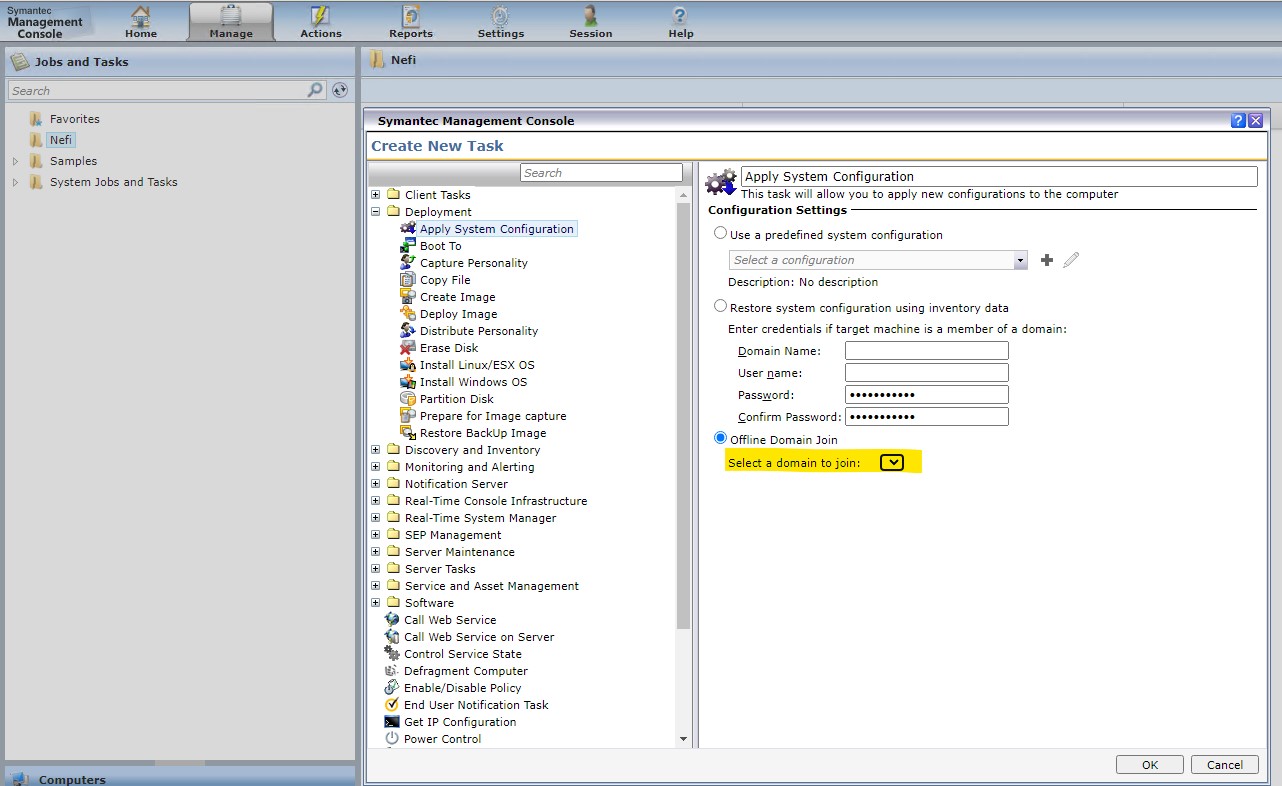Open the domain to join dropdown
Screen dimensions: 1282x786
(892, 462)
